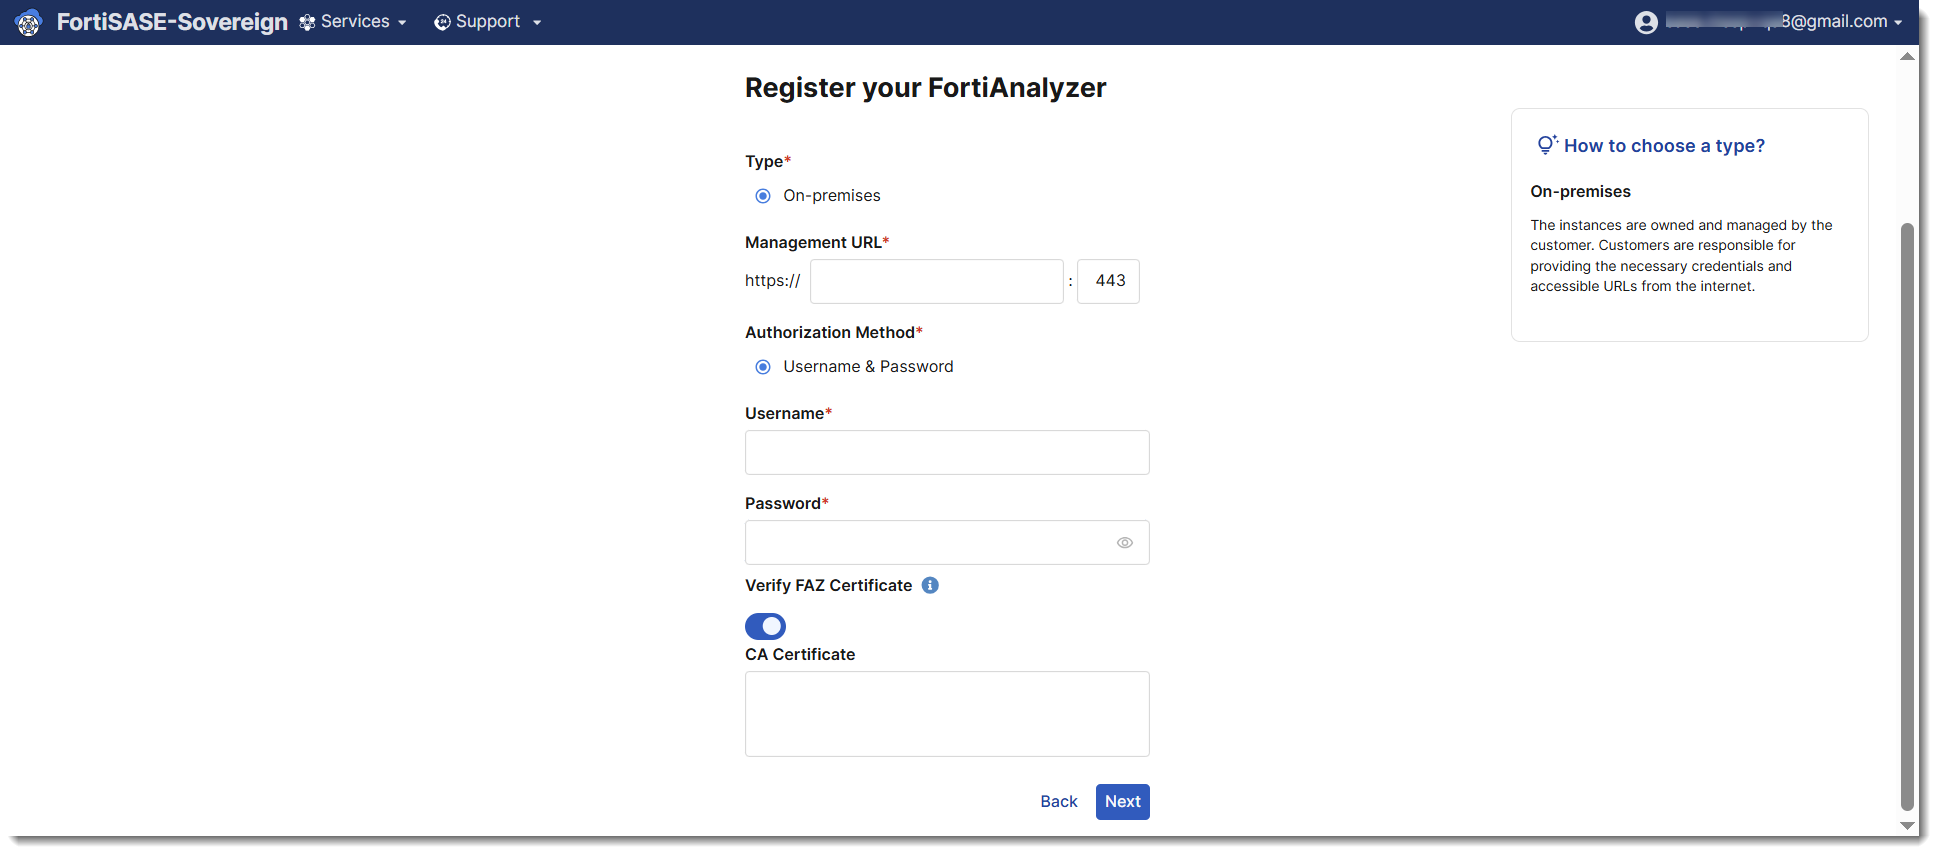Click the info icon beside Verify FAZ Certificate
The height and width of the screenshot is (855, 1938).
pos(929,585)
